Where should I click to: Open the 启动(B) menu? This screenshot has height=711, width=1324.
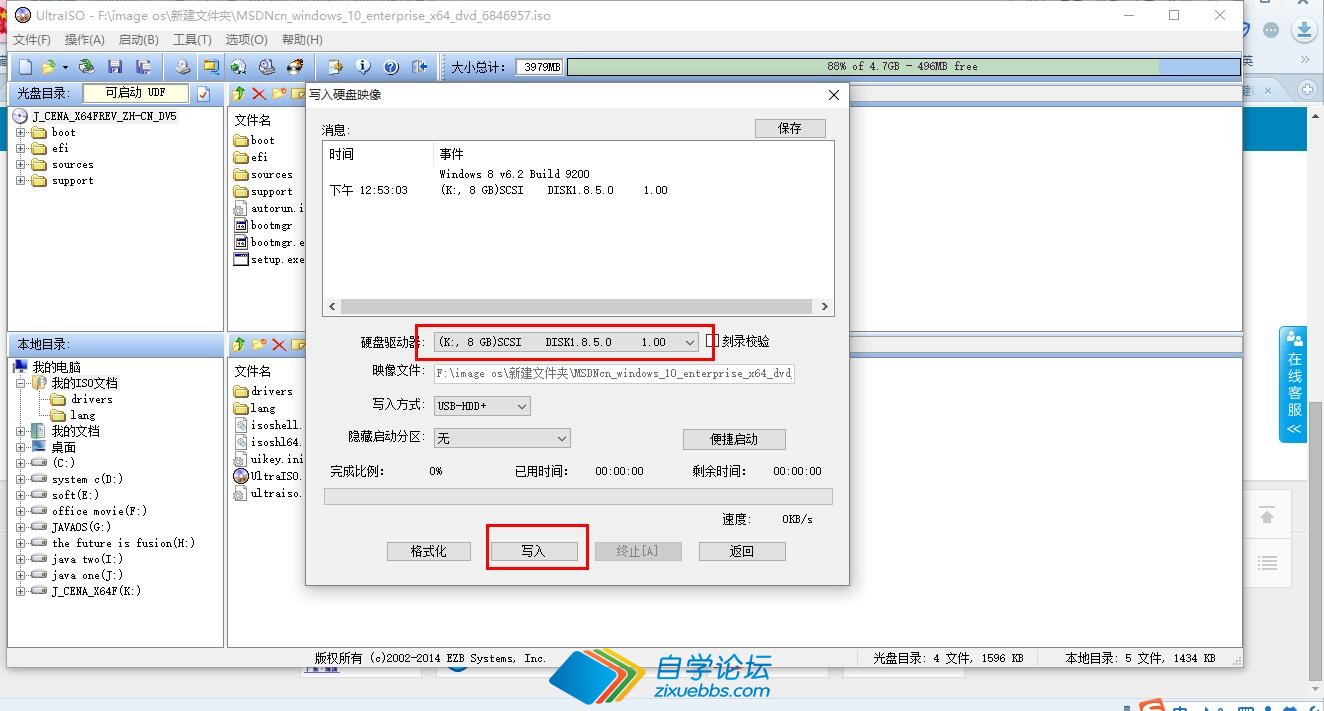(x=139, y=40)
